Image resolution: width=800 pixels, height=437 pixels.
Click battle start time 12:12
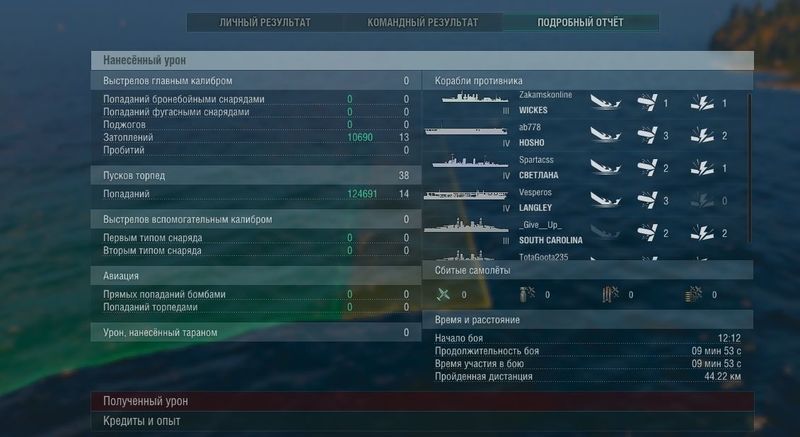[x=729, y=338]
